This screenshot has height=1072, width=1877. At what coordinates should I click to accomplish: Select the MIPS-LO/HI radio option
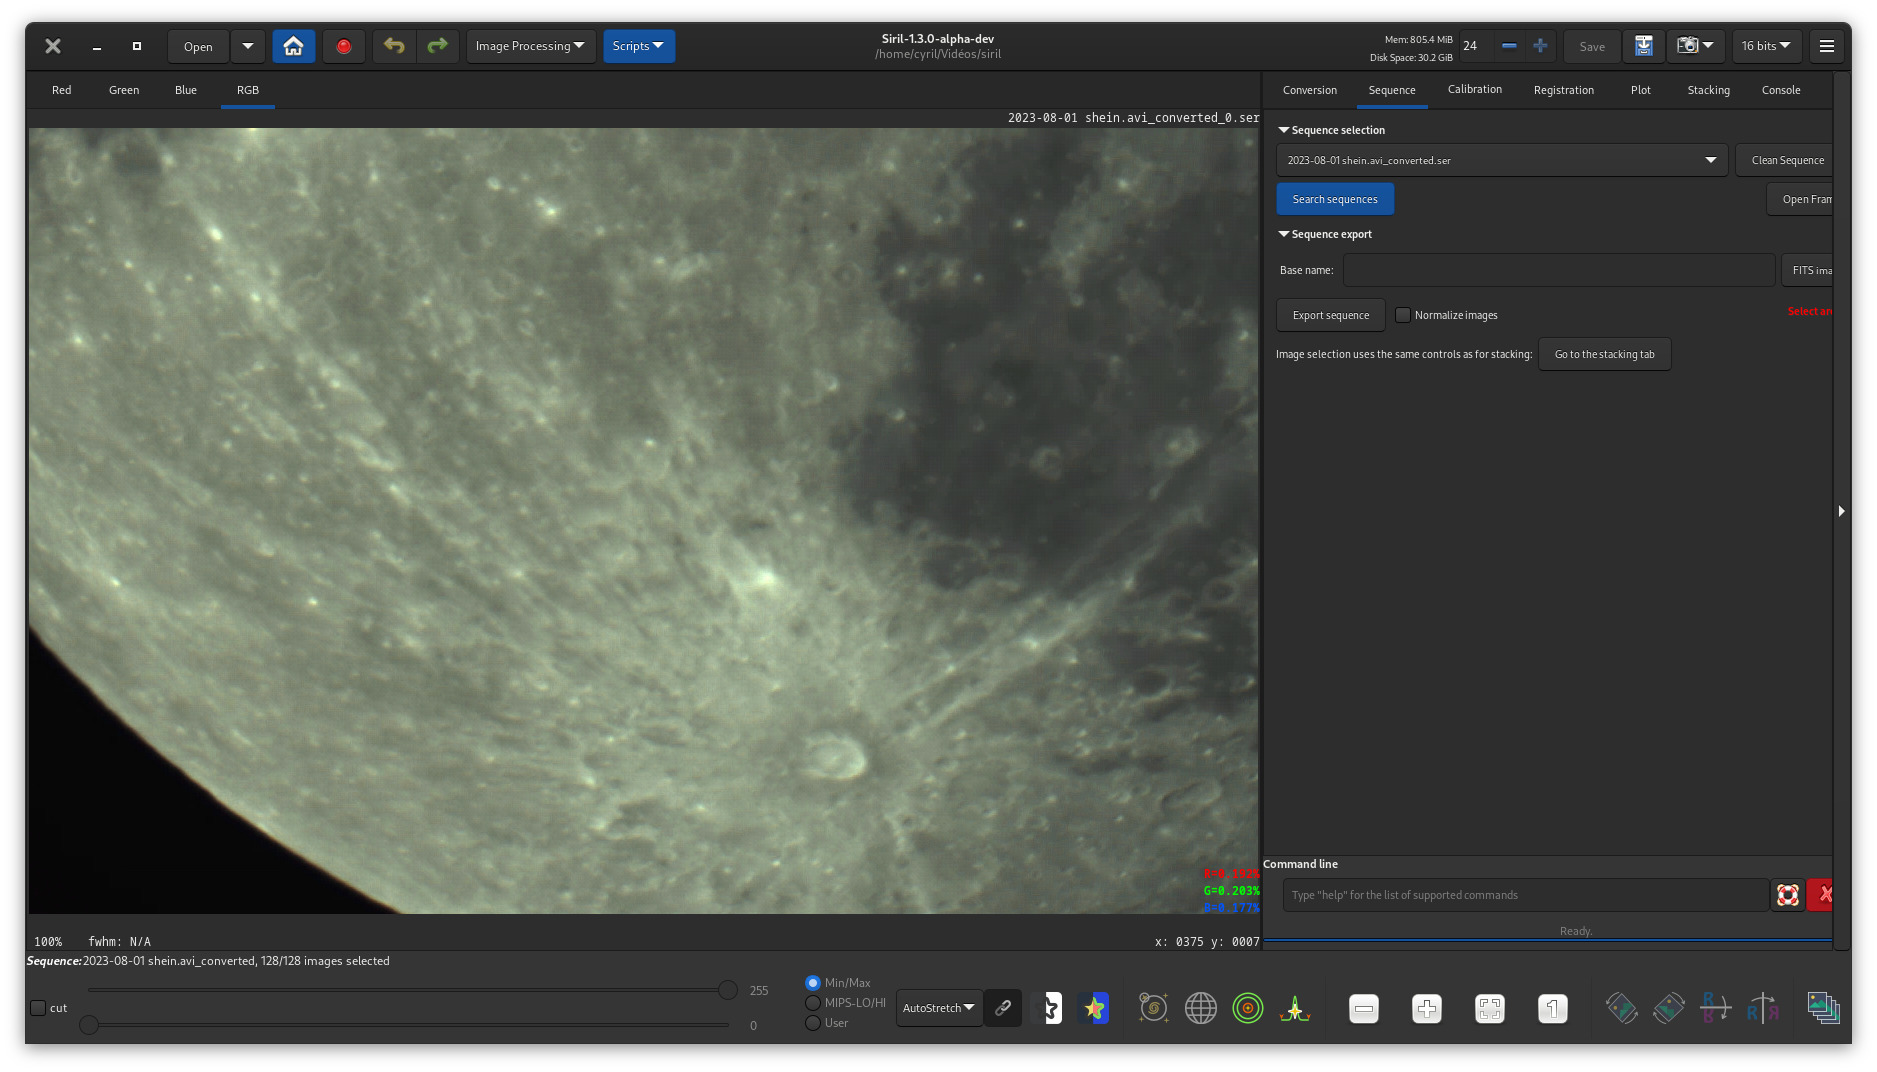click(x=813, y=1003)
